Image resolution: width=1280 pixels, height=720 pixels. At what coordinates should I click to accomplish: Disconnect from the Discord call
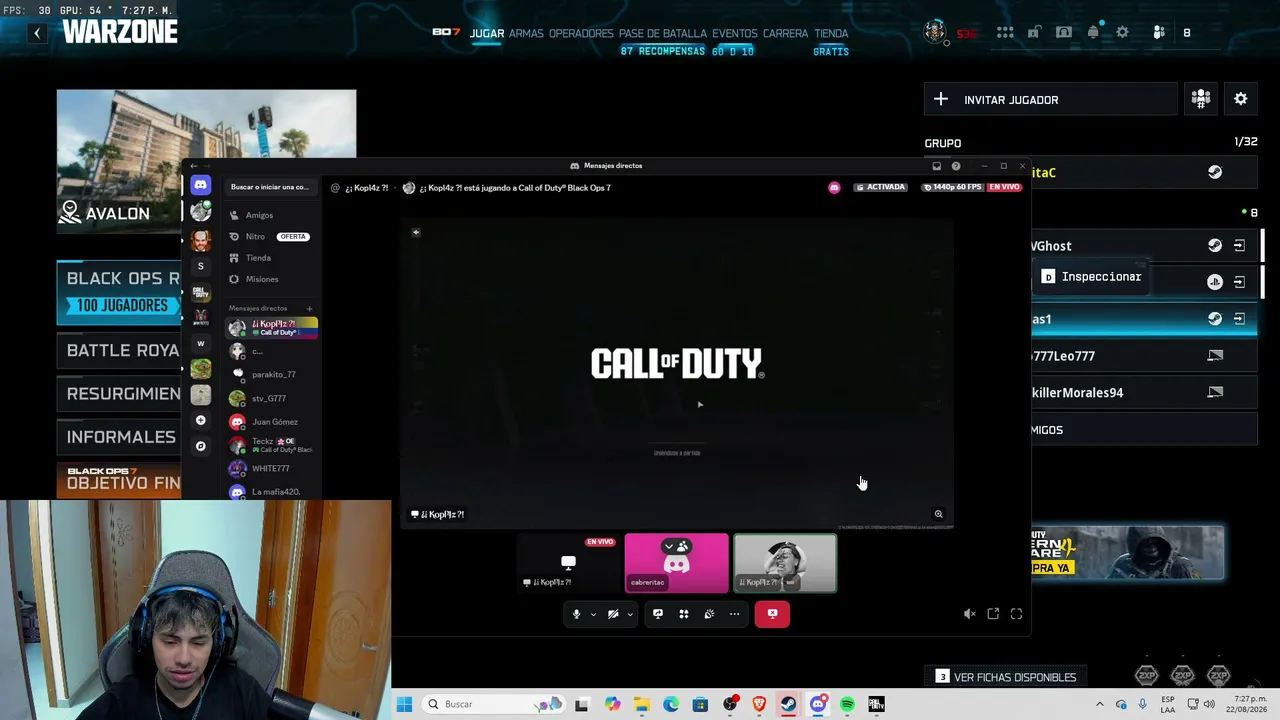click(772, 614)
